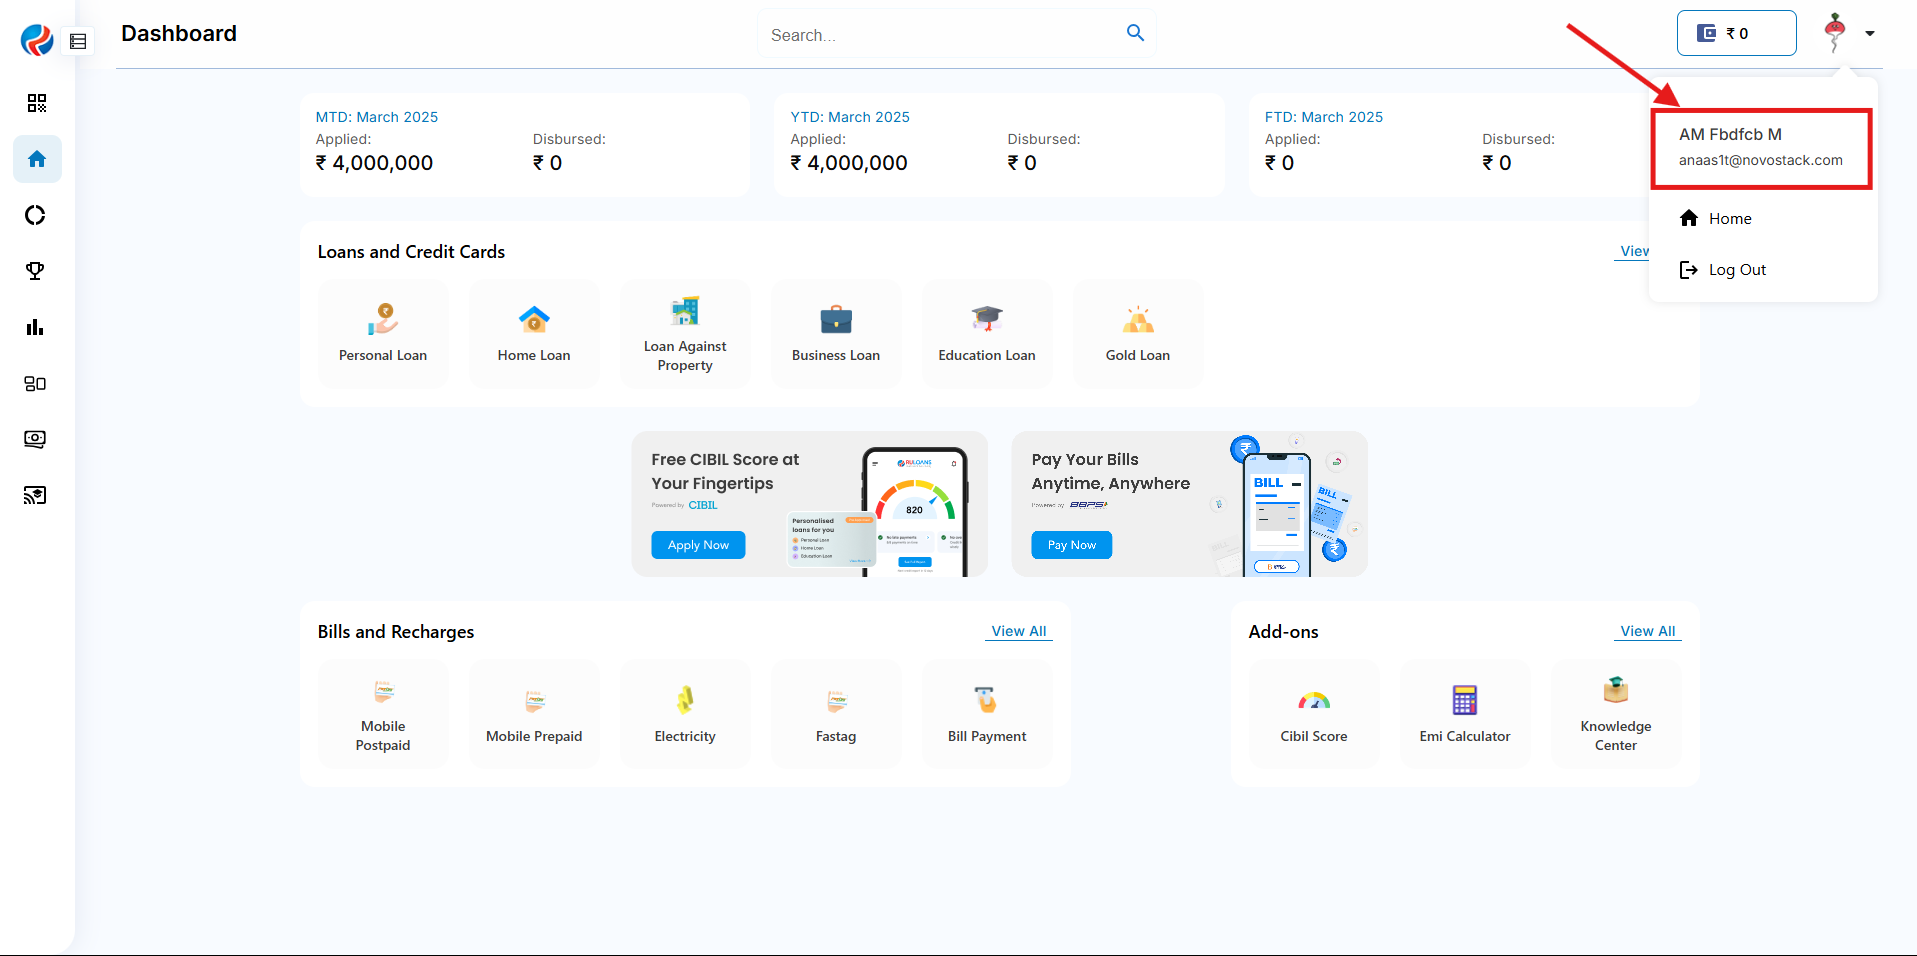Screen dimensions: 1917x956
Task: Open View All for Bills and Recharges
Action: click(1018, 631)
